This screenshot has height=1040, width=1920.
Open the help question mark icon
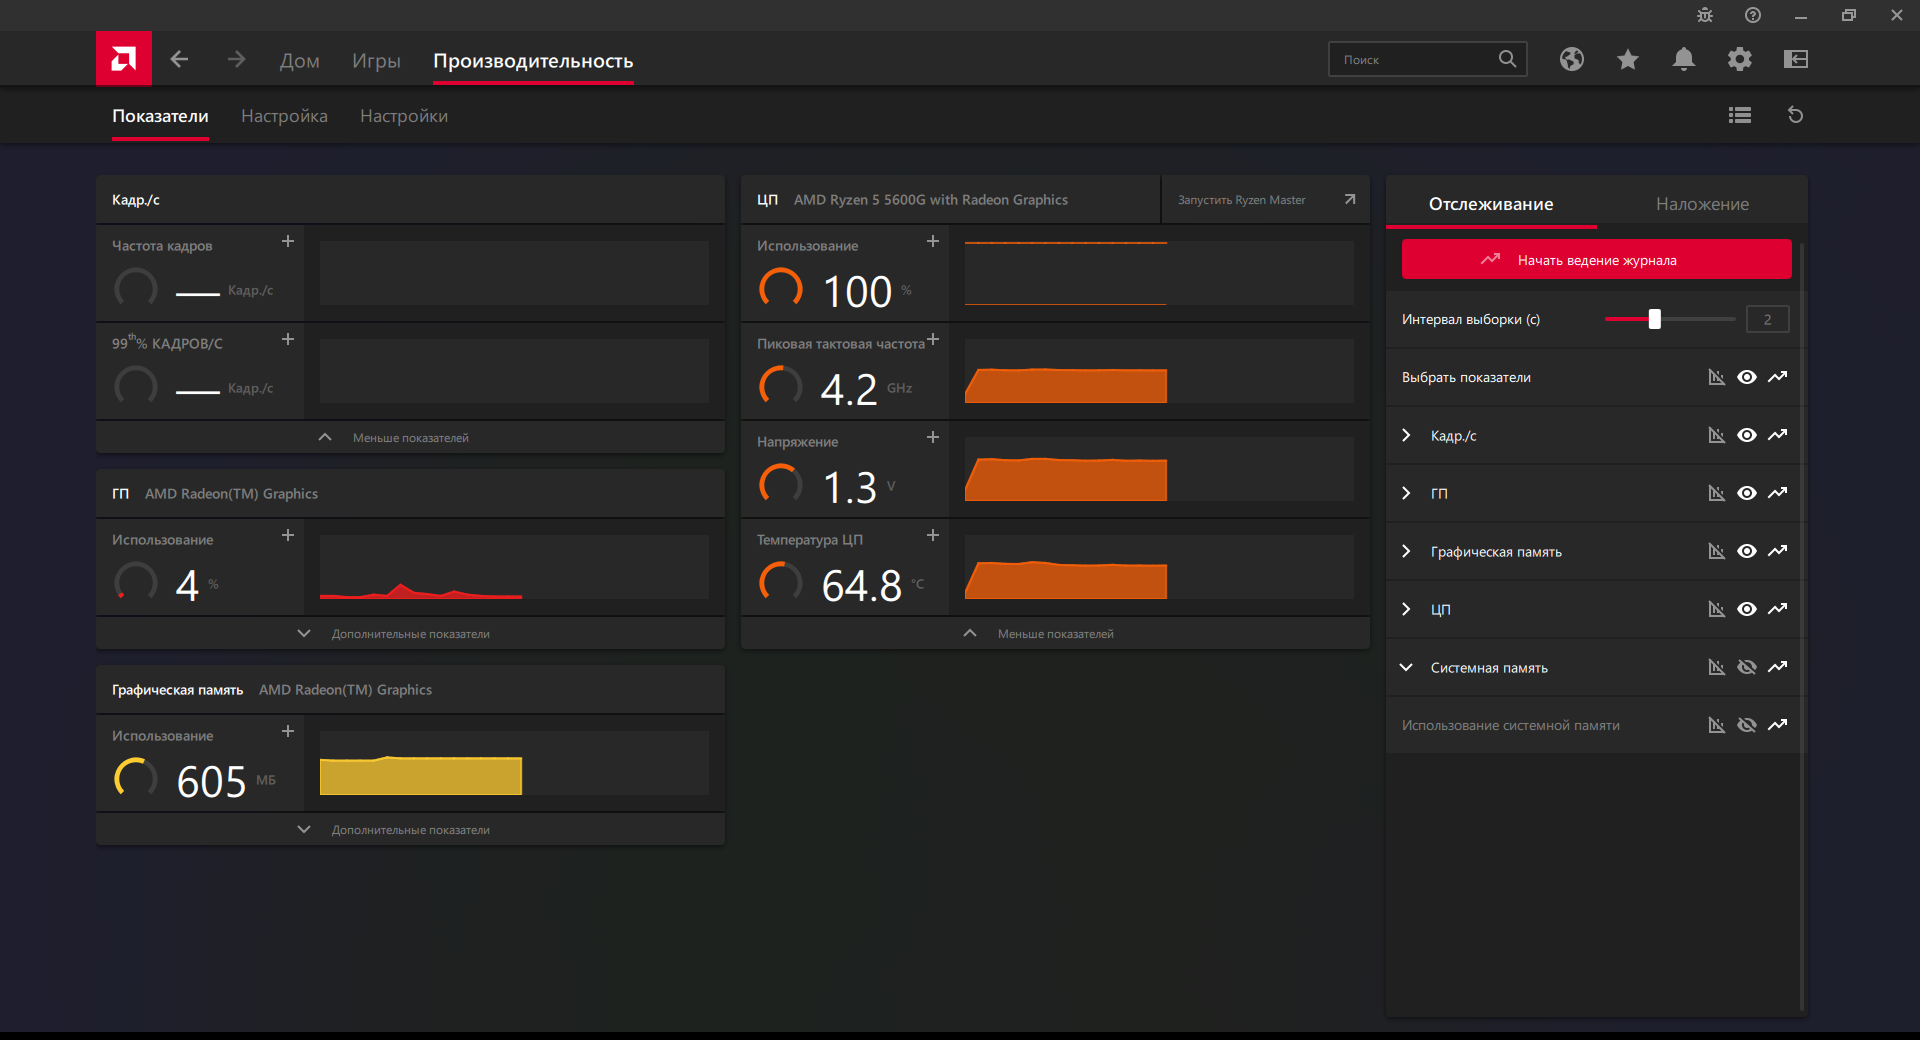point(1753,15)
